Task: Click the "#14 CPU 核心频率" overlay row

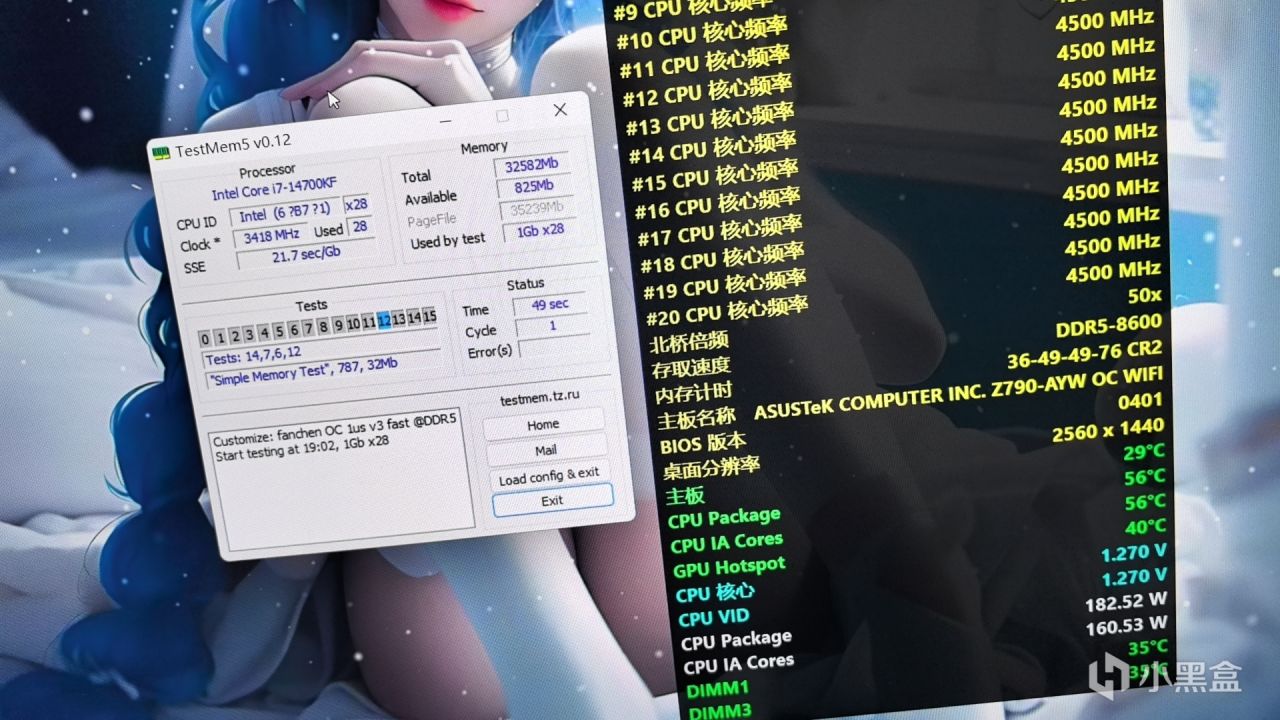Action: point(713,148)
